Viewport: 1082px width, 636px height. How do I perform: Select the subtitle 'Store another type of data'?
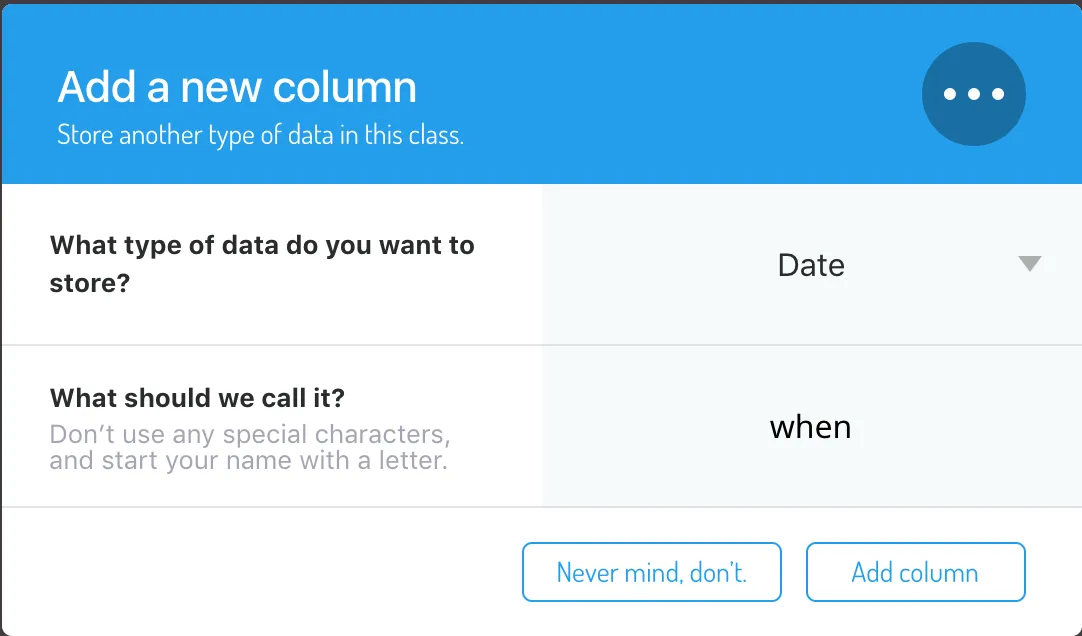pyautogui.click(x=260, y=135)
